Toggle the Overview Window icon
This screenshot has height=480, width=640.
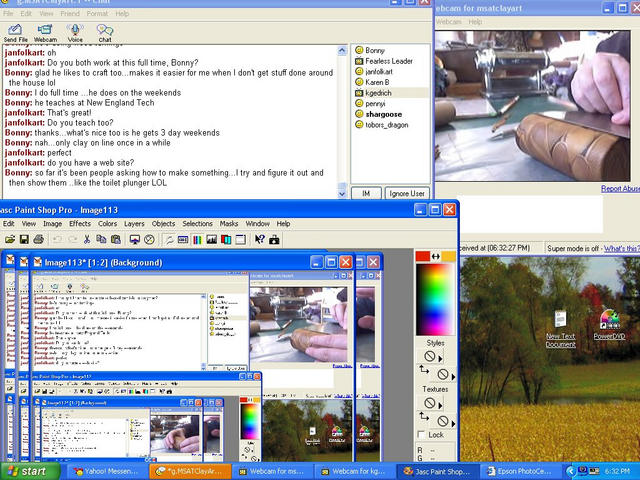pos(240,239)
